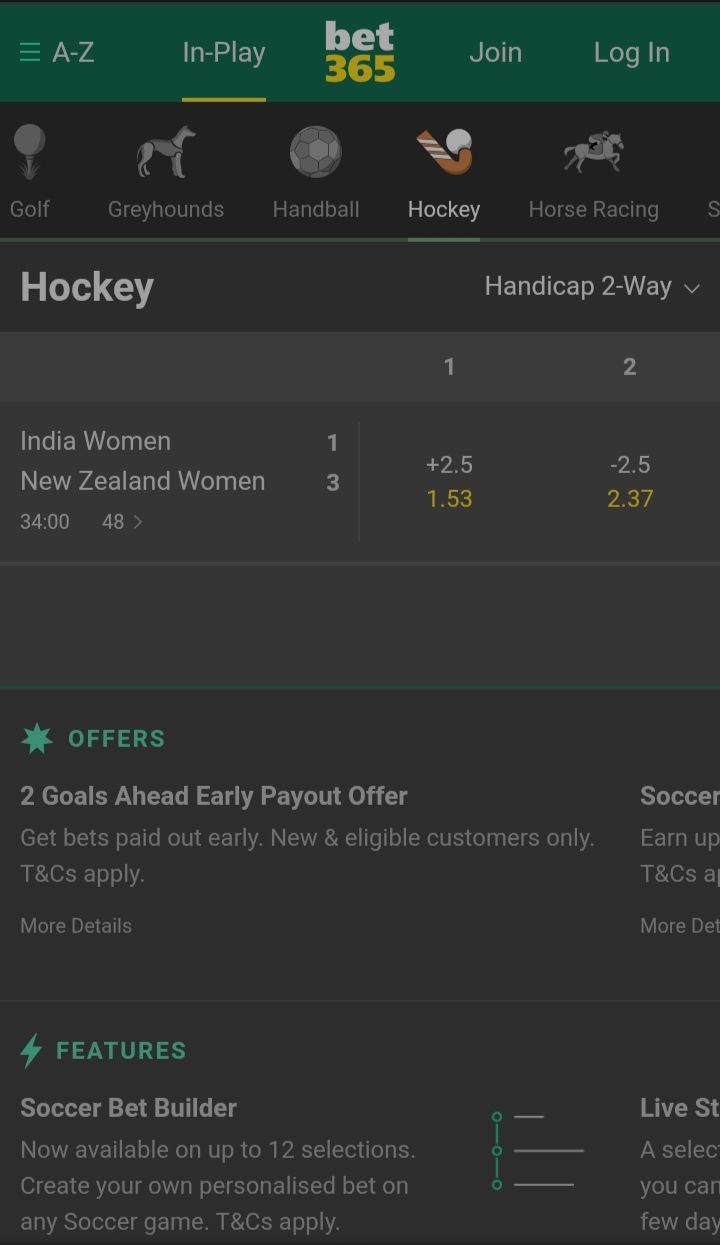
Task: Click the Log In button
Action: coord(631,52)
